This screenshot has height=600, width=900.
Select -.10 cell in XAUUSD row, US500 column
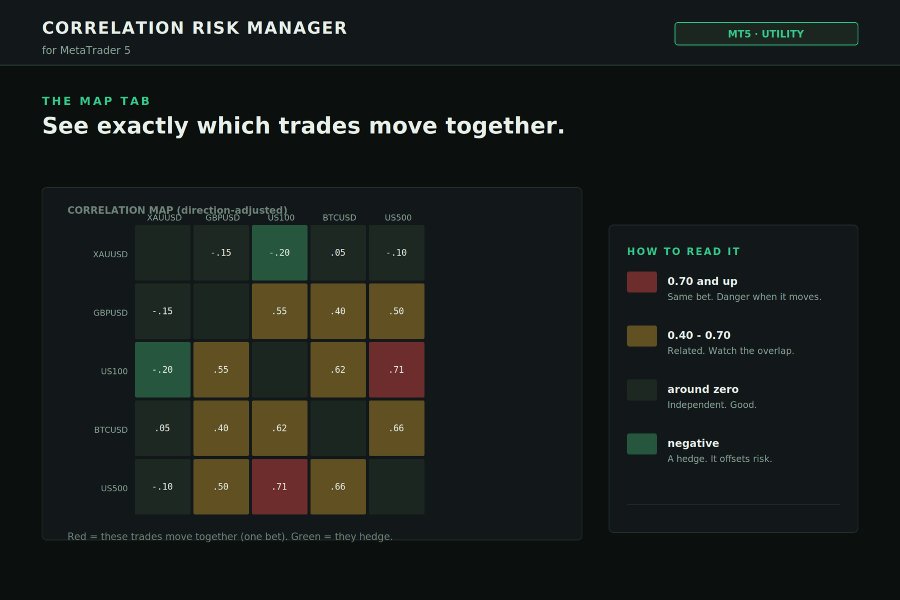(397, 253)
